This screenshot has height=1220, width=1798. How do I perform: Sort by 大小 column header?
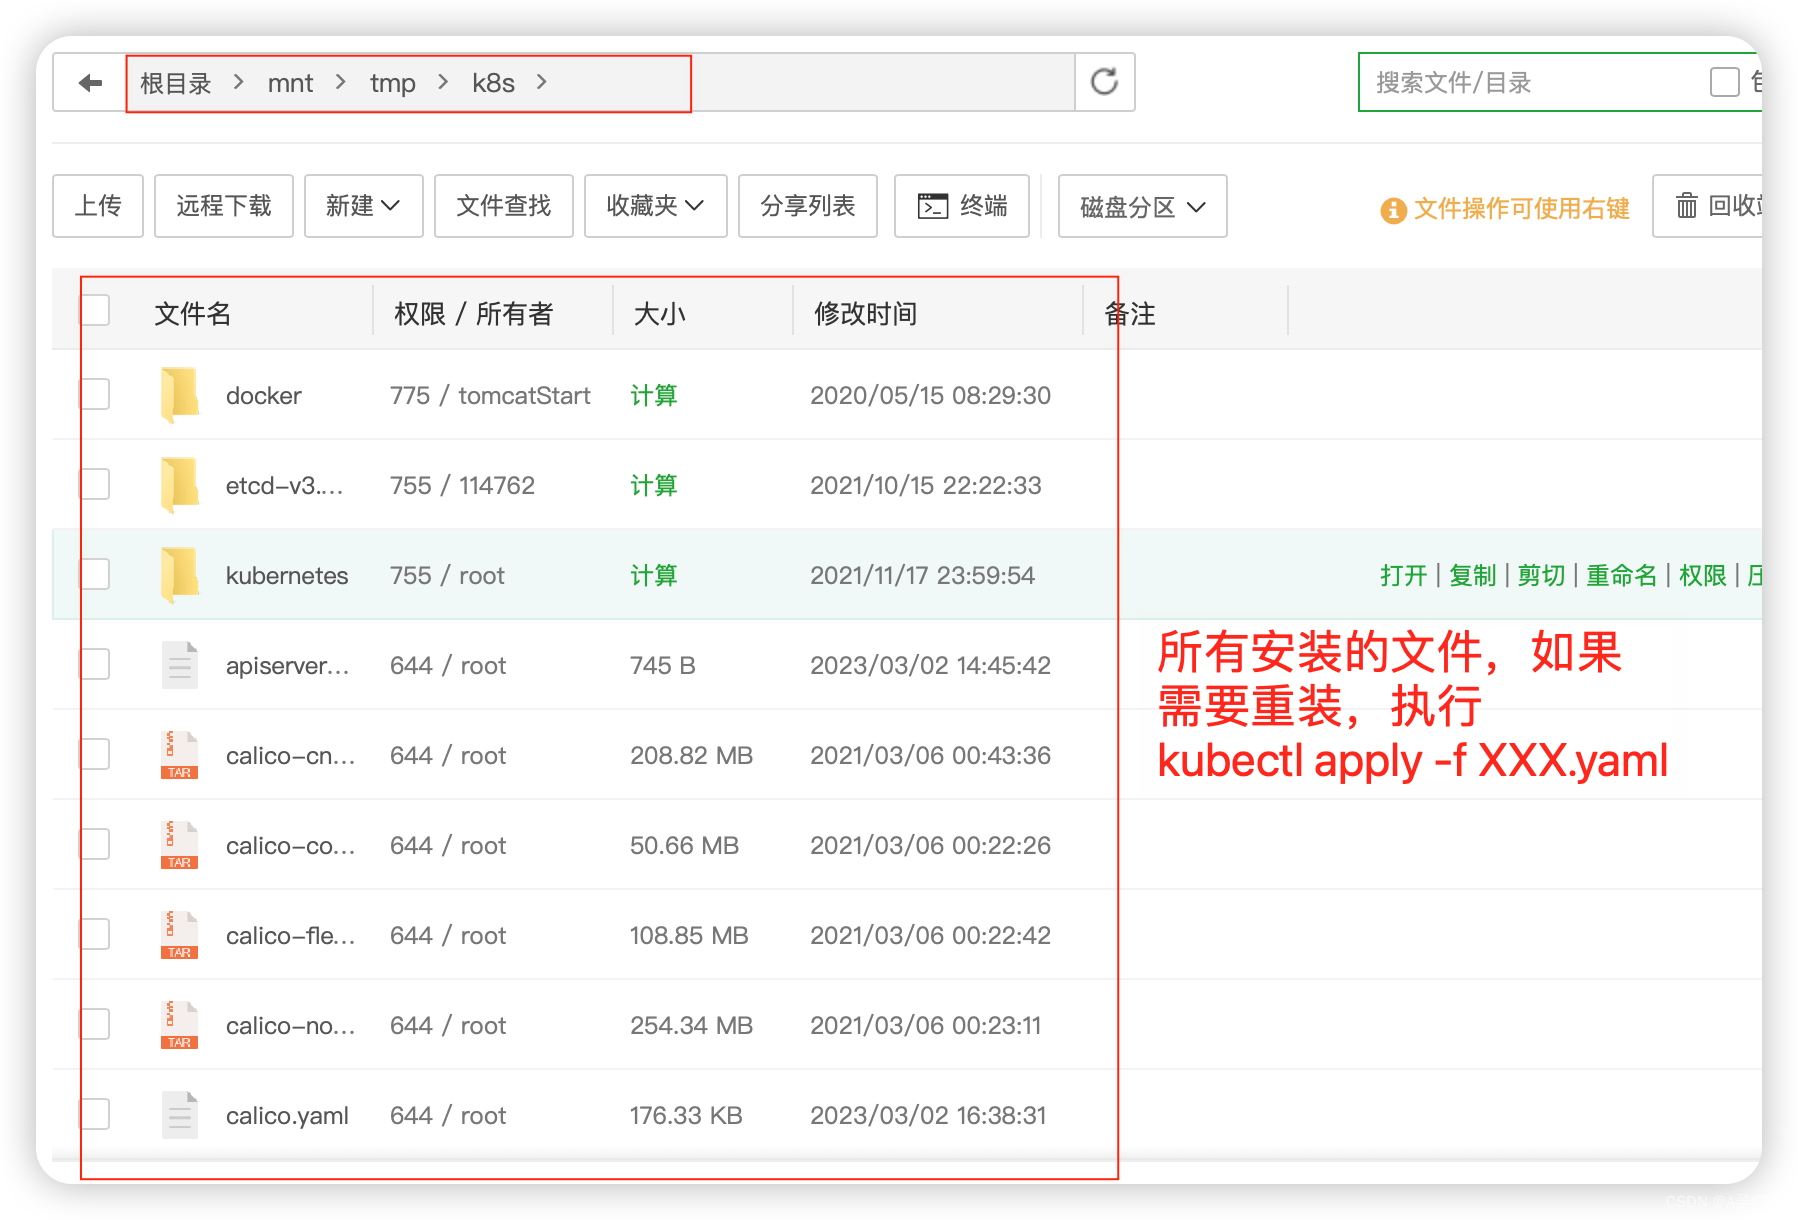[x=659, y=314]
